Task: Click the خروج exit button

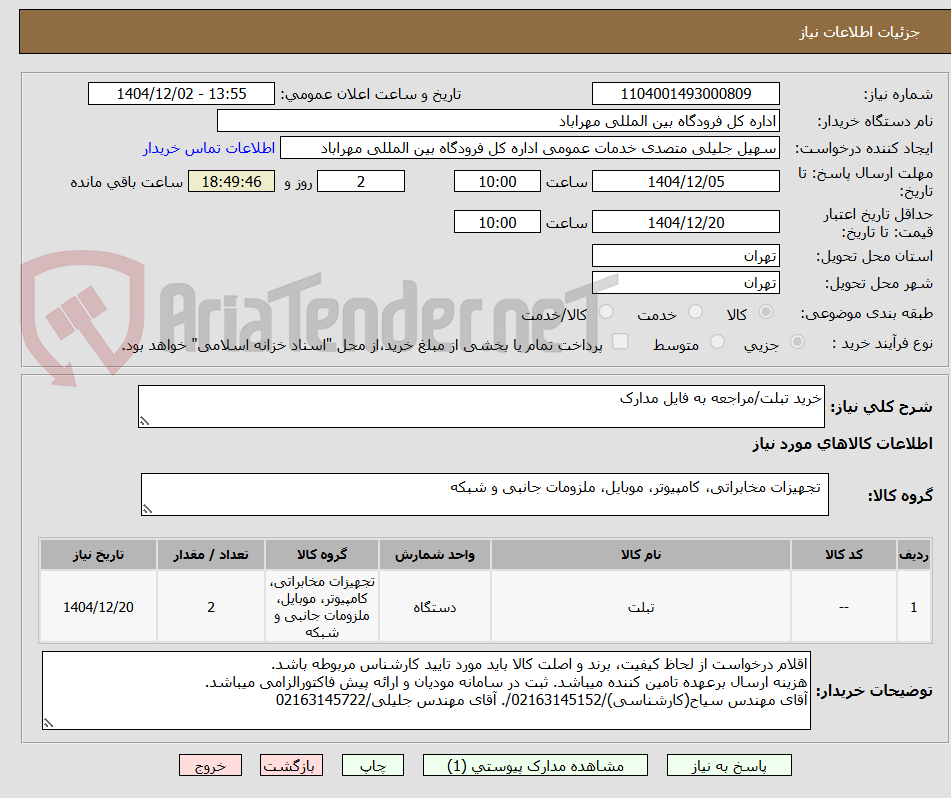Action: click(x=210, y=765)
